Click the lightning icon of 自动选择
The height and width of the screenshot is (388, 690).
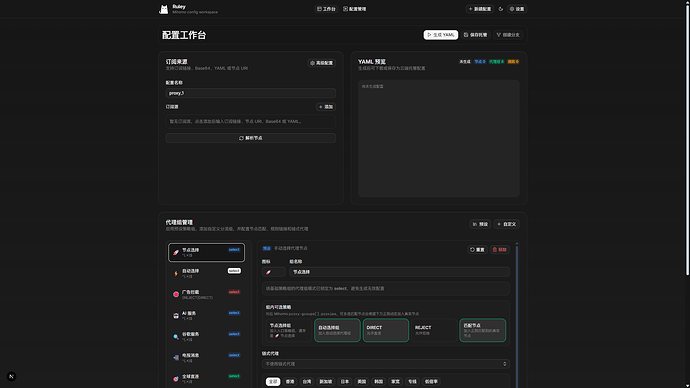(176, 274)
